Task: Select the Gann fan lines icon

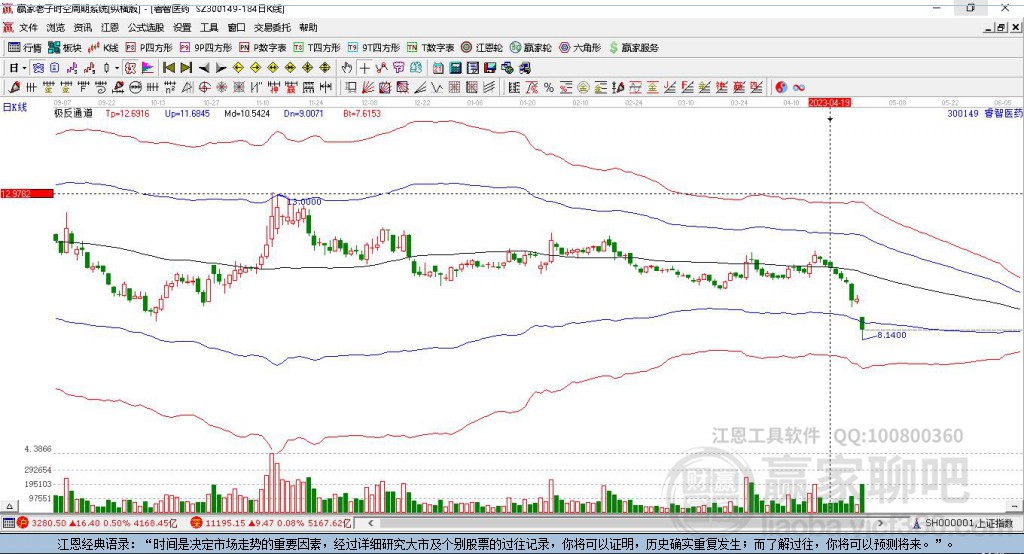Action: (x=369, y=87)
